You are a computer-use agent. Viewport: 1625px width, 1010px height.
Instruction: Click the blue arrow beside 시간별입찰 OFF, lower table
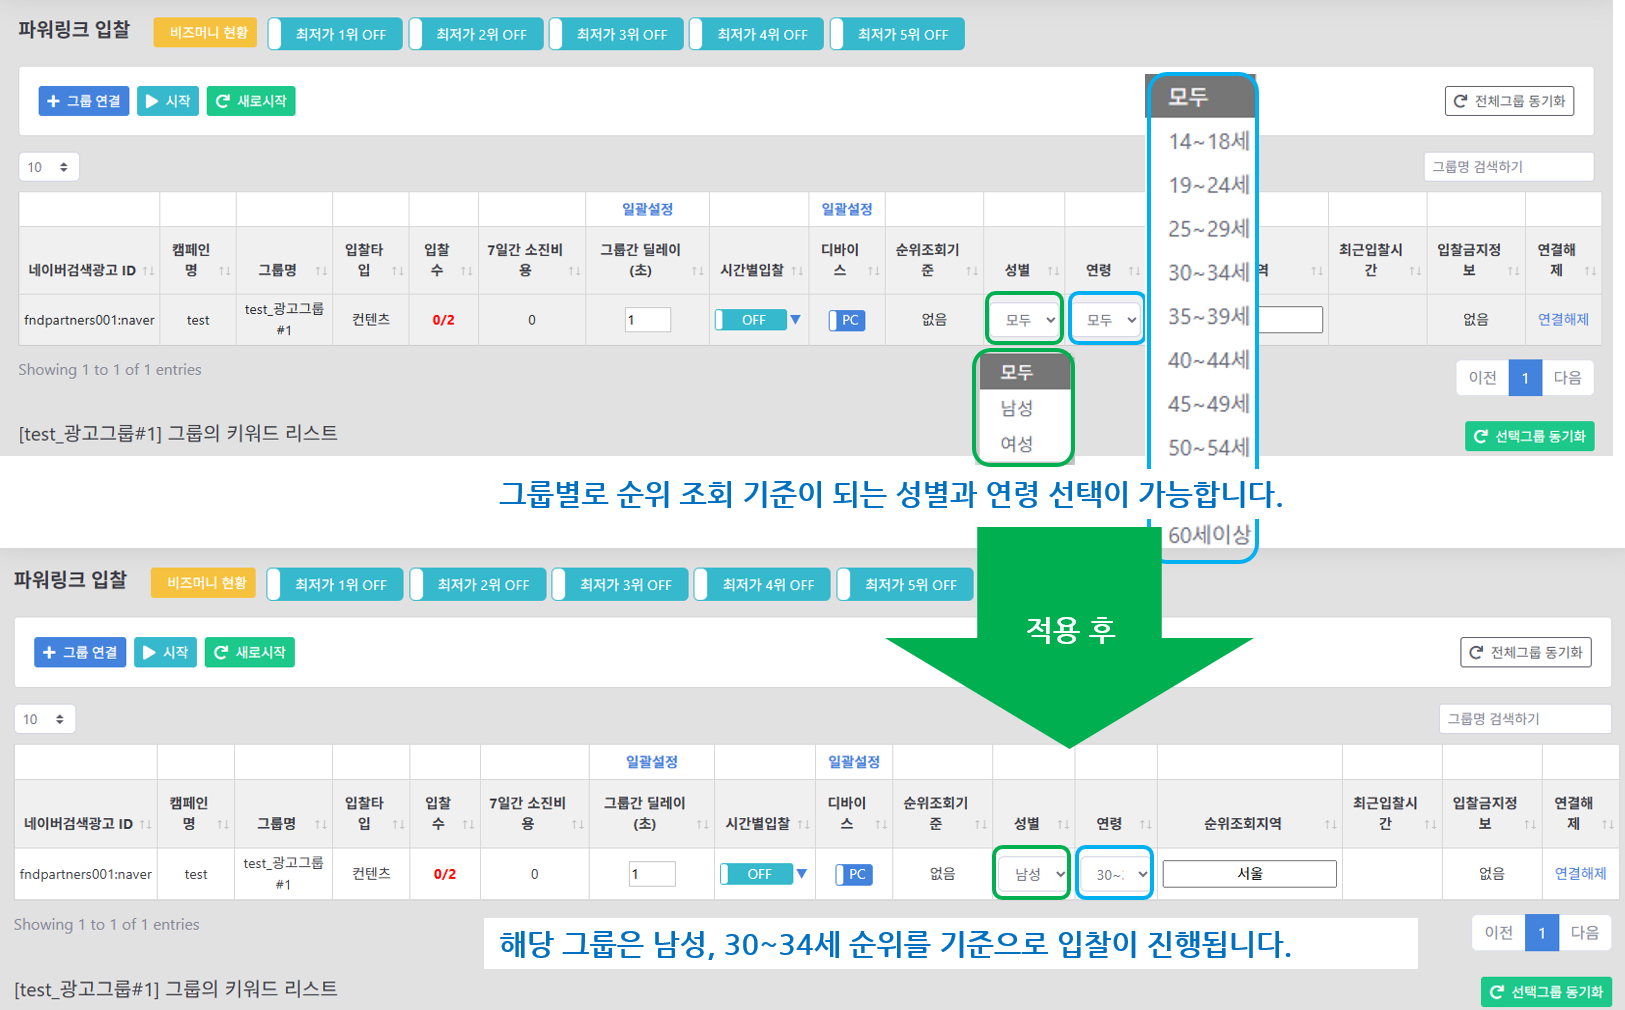click(801, 874)
